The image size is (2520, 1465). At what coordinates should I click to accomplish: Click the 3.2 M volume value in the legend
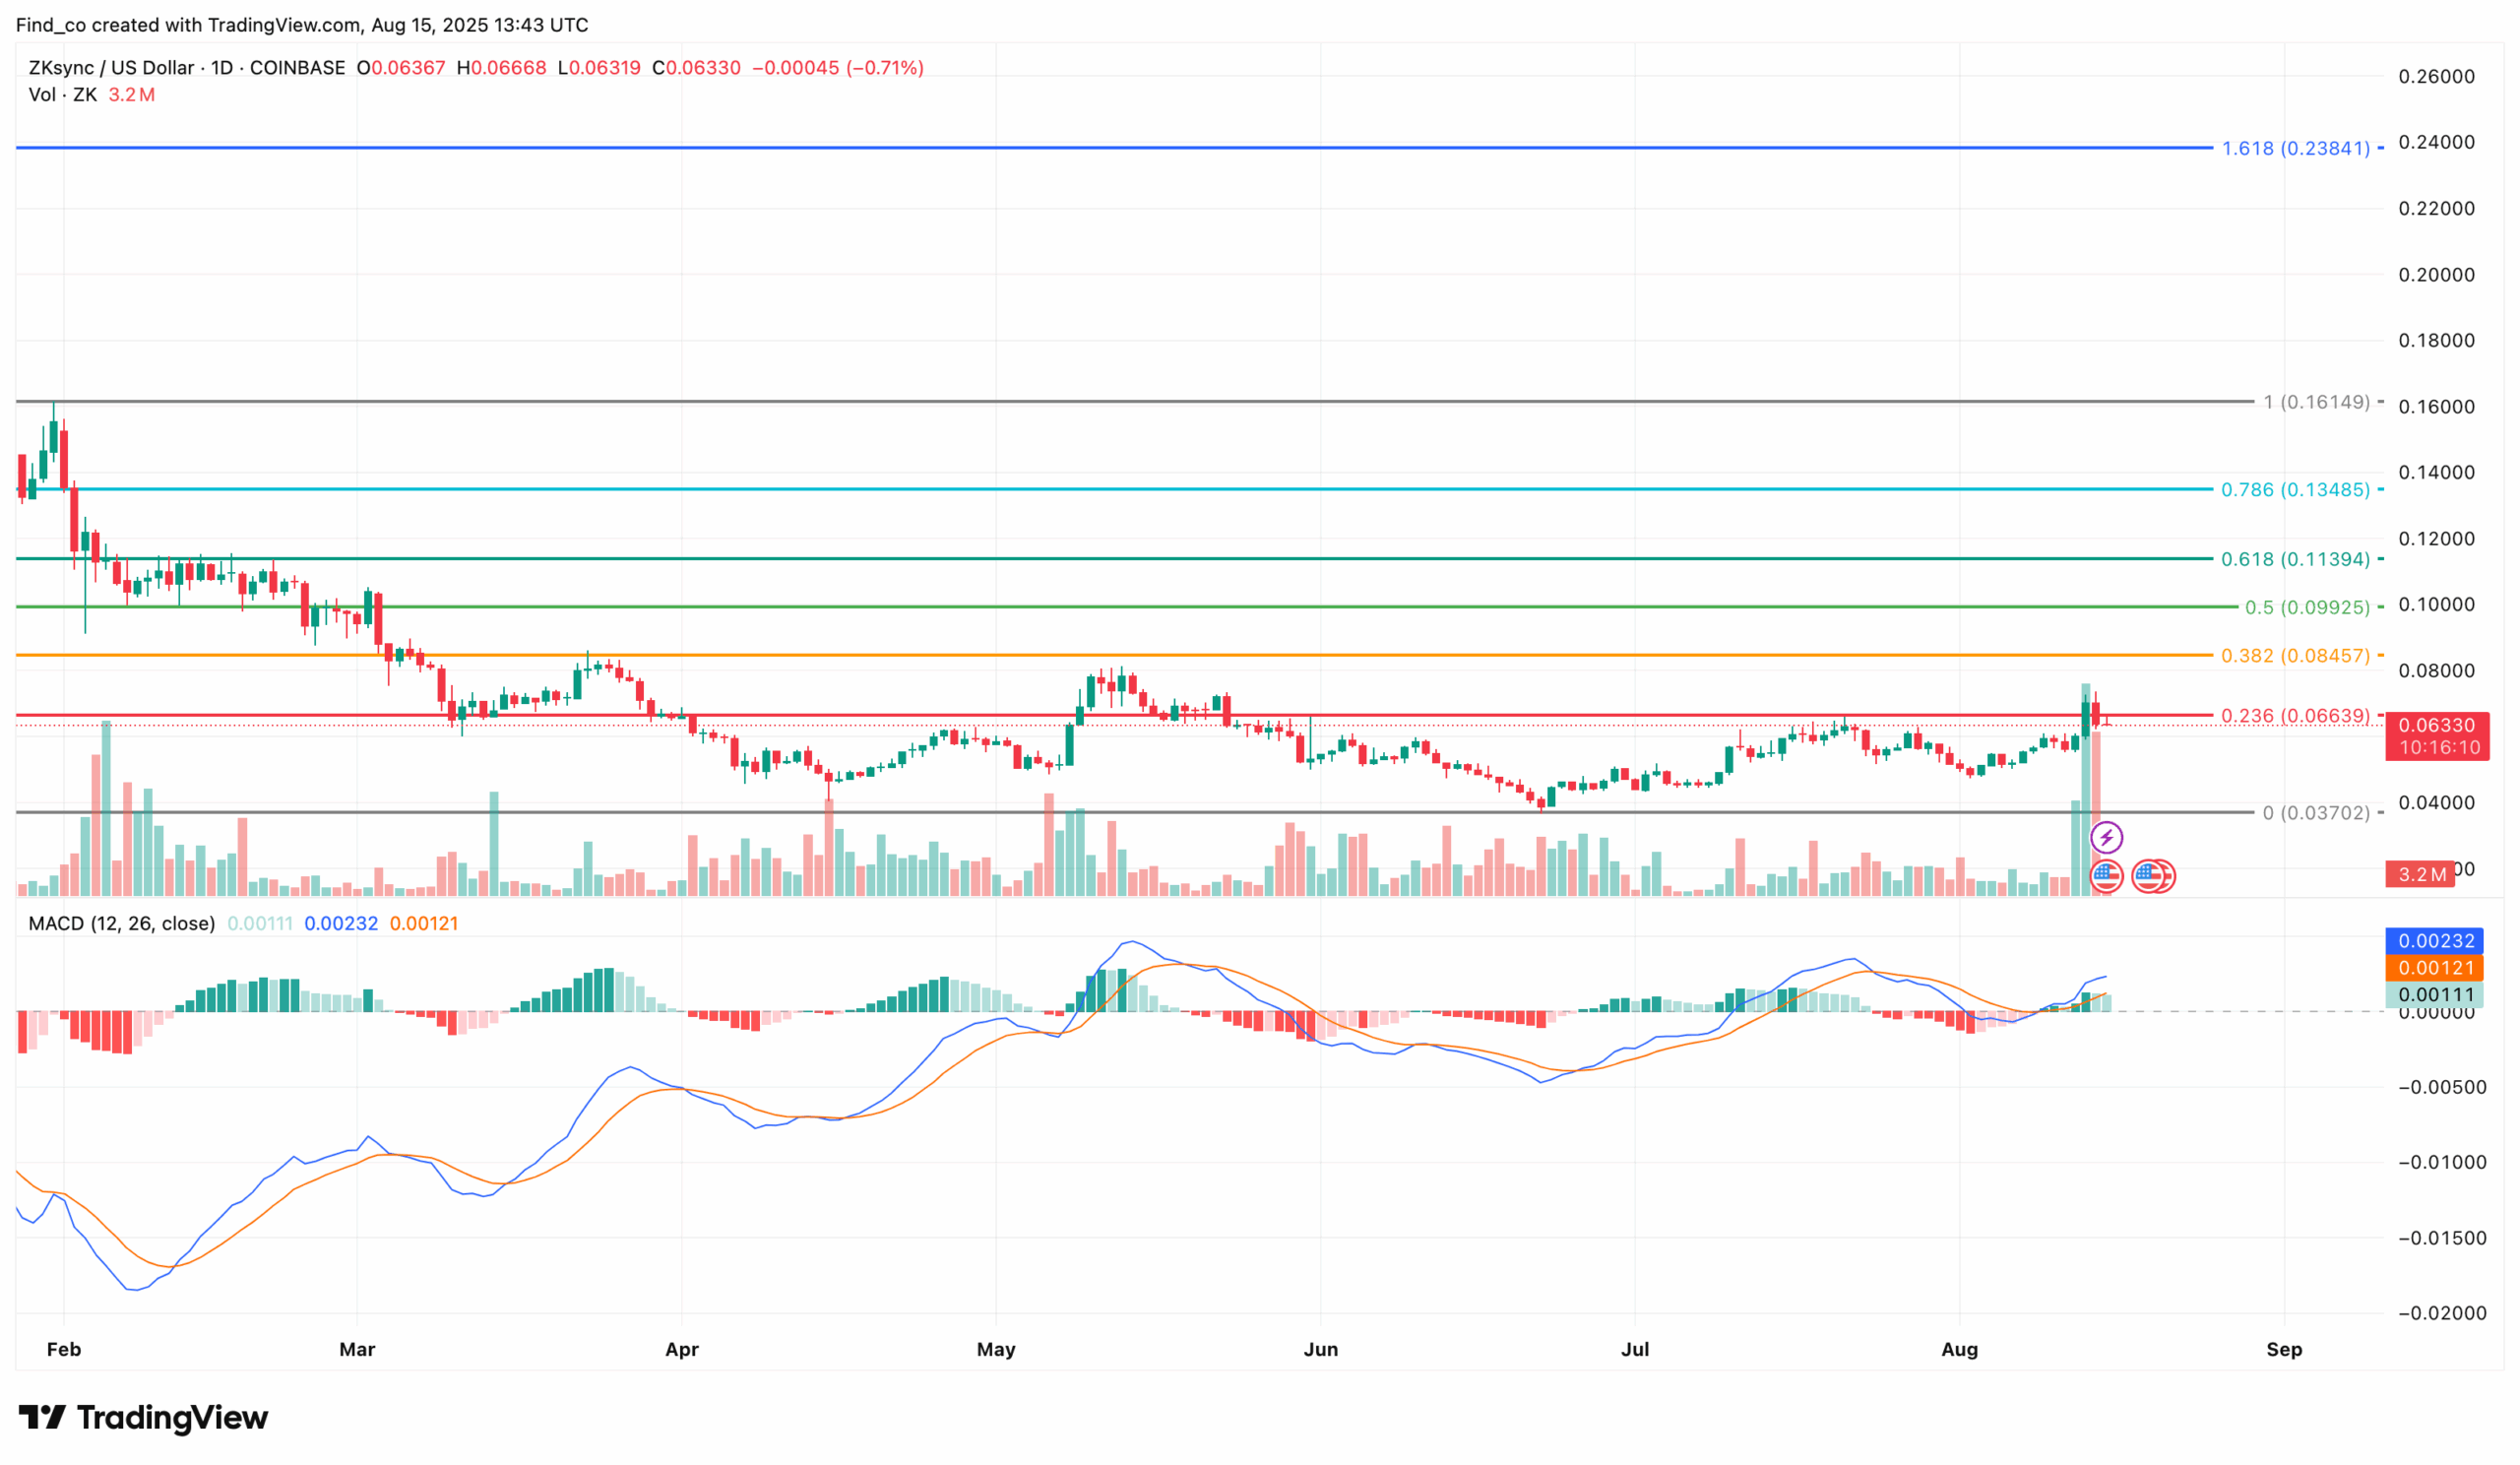tap(132, 95)
